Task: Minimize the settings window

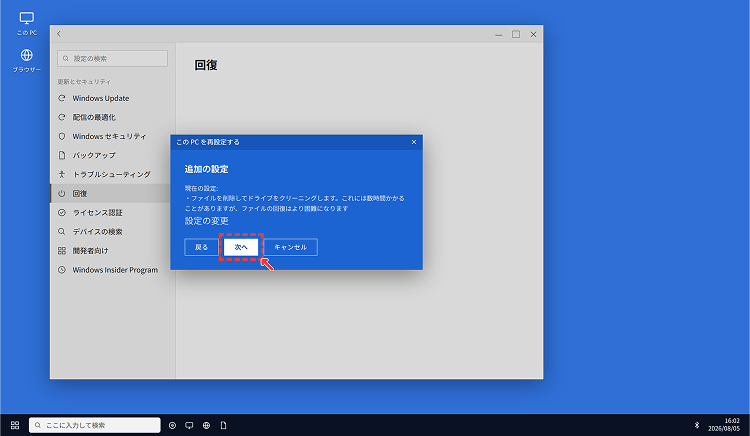Action: point(499,34)
